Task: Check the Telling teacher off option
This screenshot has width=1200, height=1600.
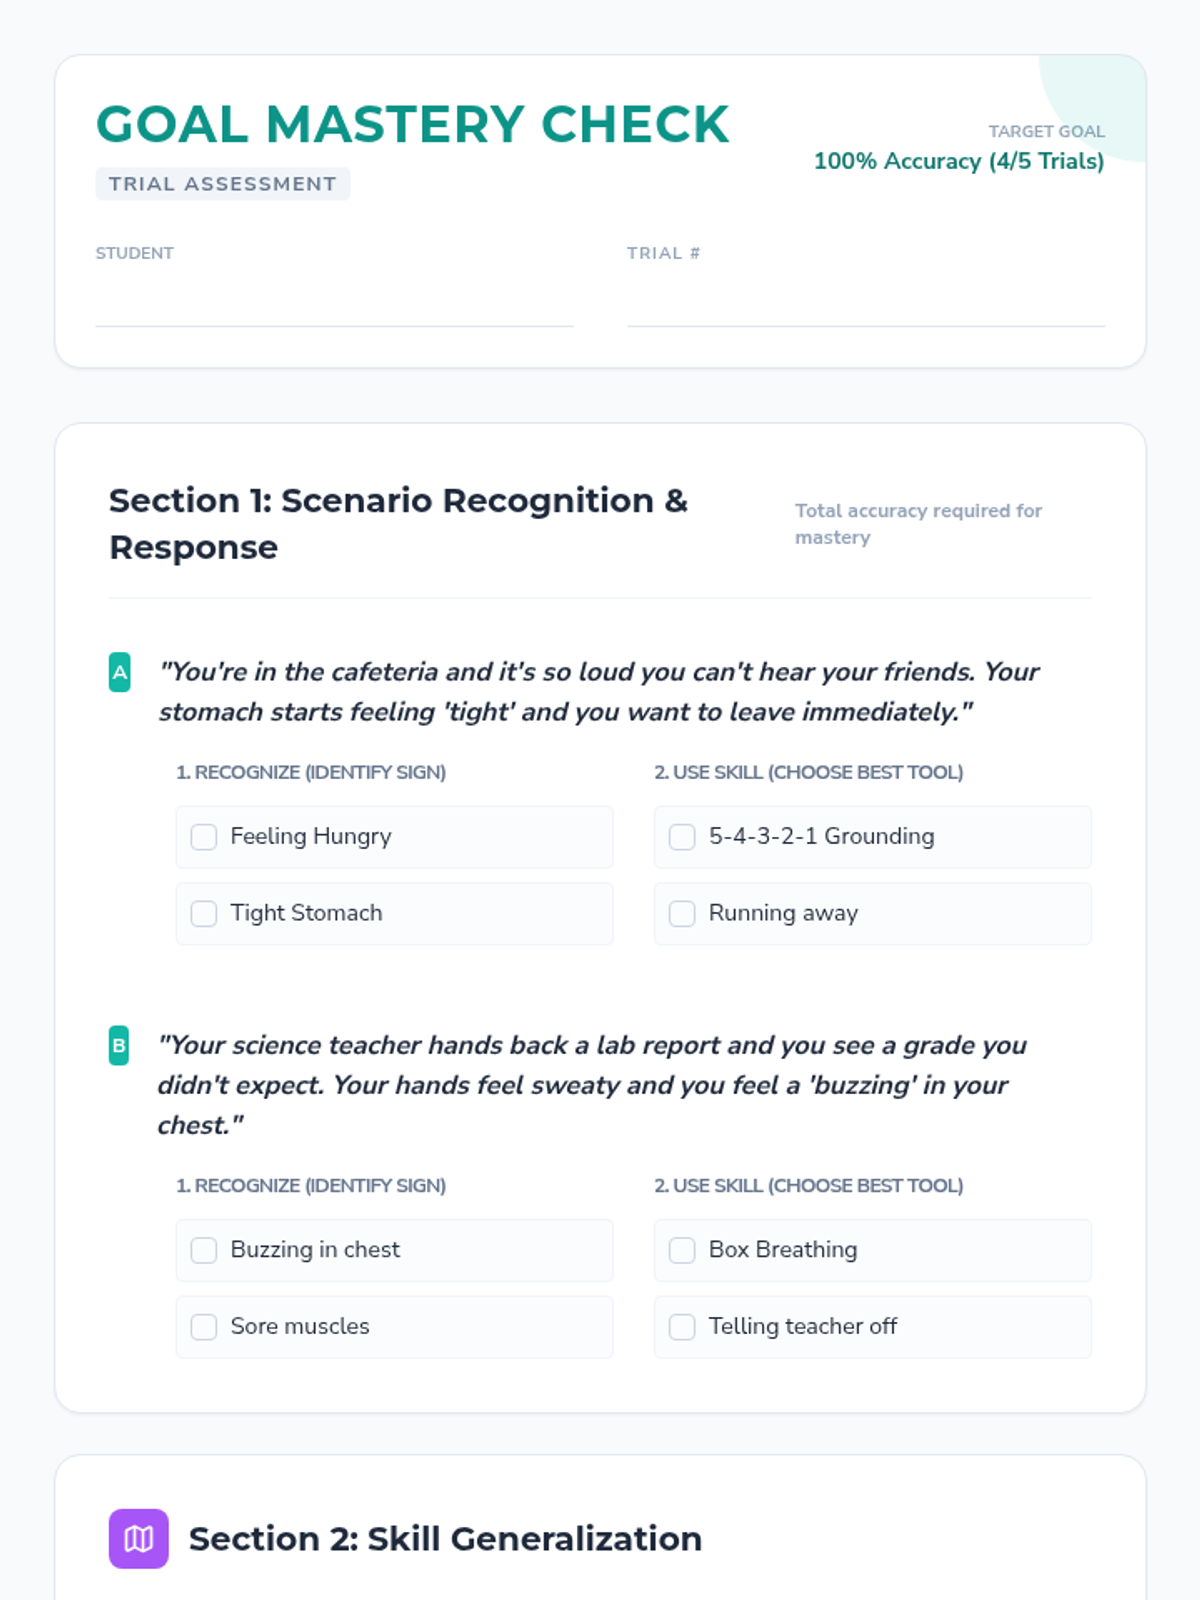Action: tap(682, 1326)
